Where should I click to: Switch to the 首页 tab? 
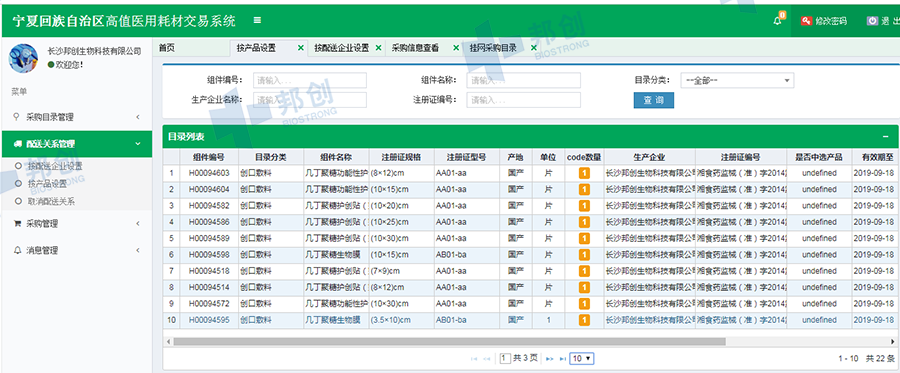(x=167, y=48)
